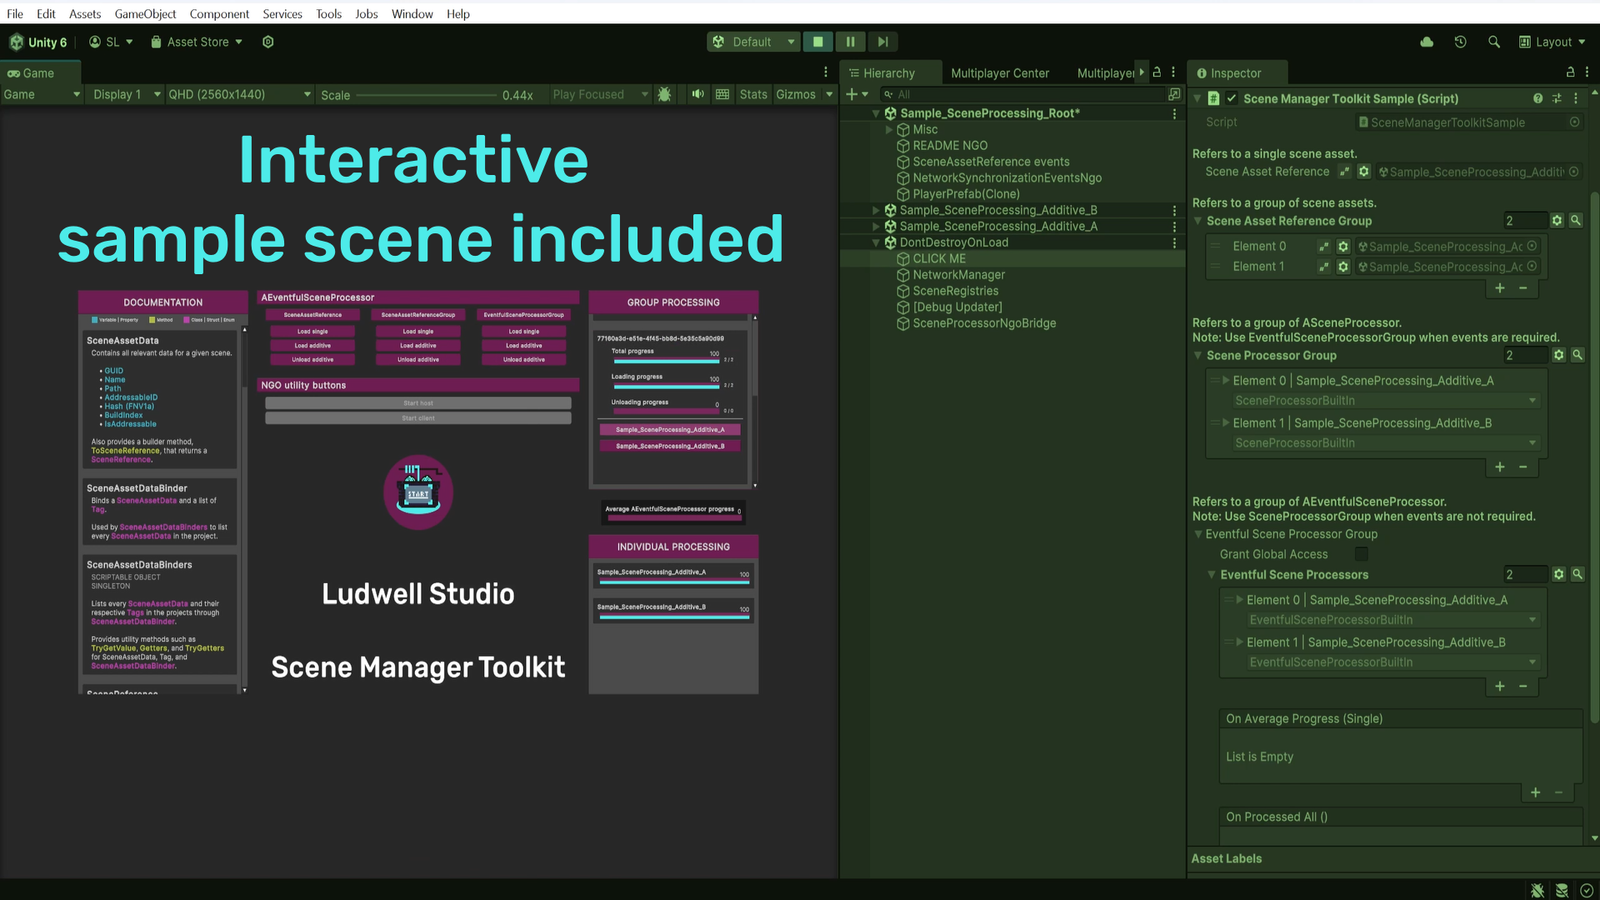Toggle the keyboard shortcuts icon in Game view
This screenshot has width=1600, height=900.
pyautogui.click(x=722, y=94)
